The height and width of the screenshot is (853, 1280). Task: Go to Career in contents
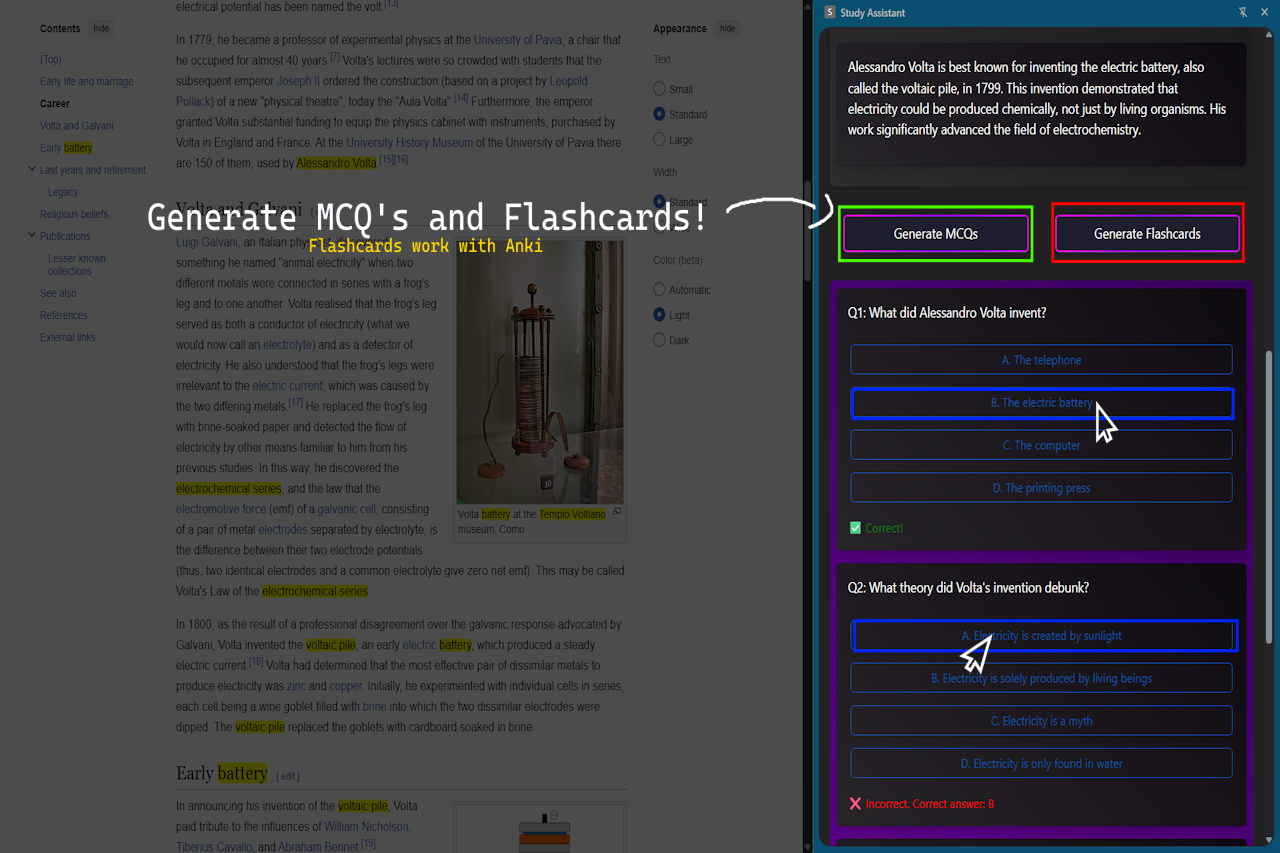coord(55,104)
